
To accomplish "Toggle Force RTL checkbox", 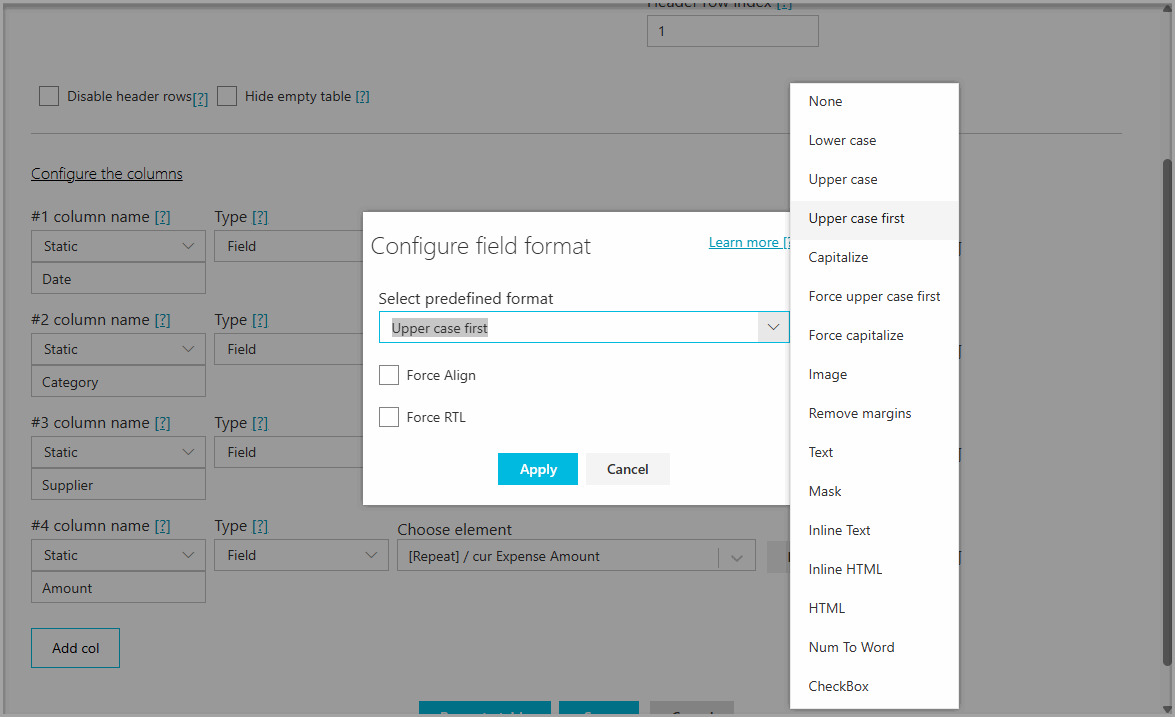I will pos(389,417).
